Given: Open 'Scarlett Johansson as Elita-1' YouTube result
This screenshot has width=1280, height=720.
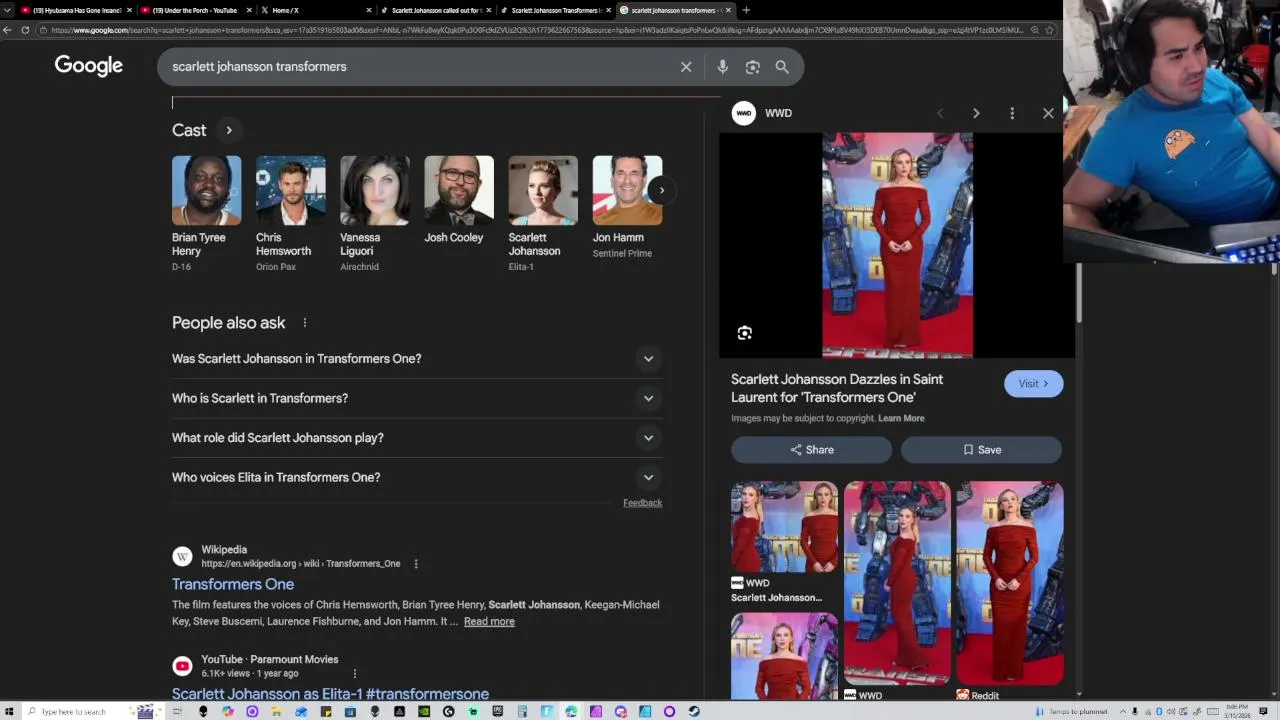Looking at the screenshot, I should coord(330,694).
